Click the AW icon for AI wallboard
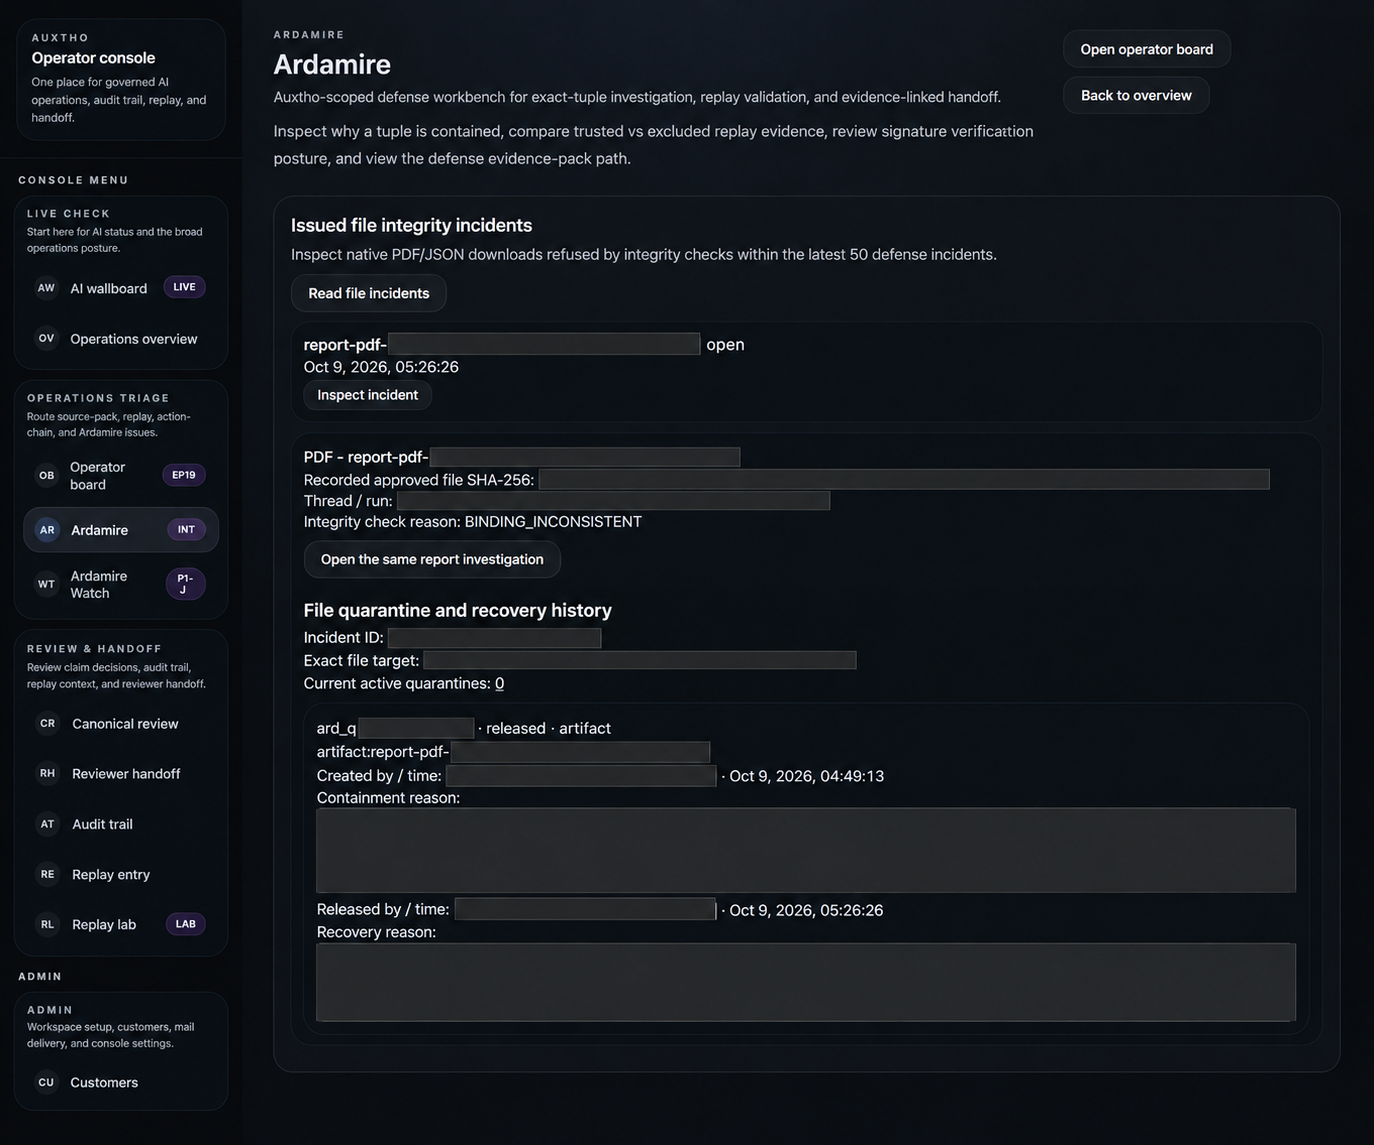The image size is (1374, 1145). pyautogui.click(x=46, y=288)
